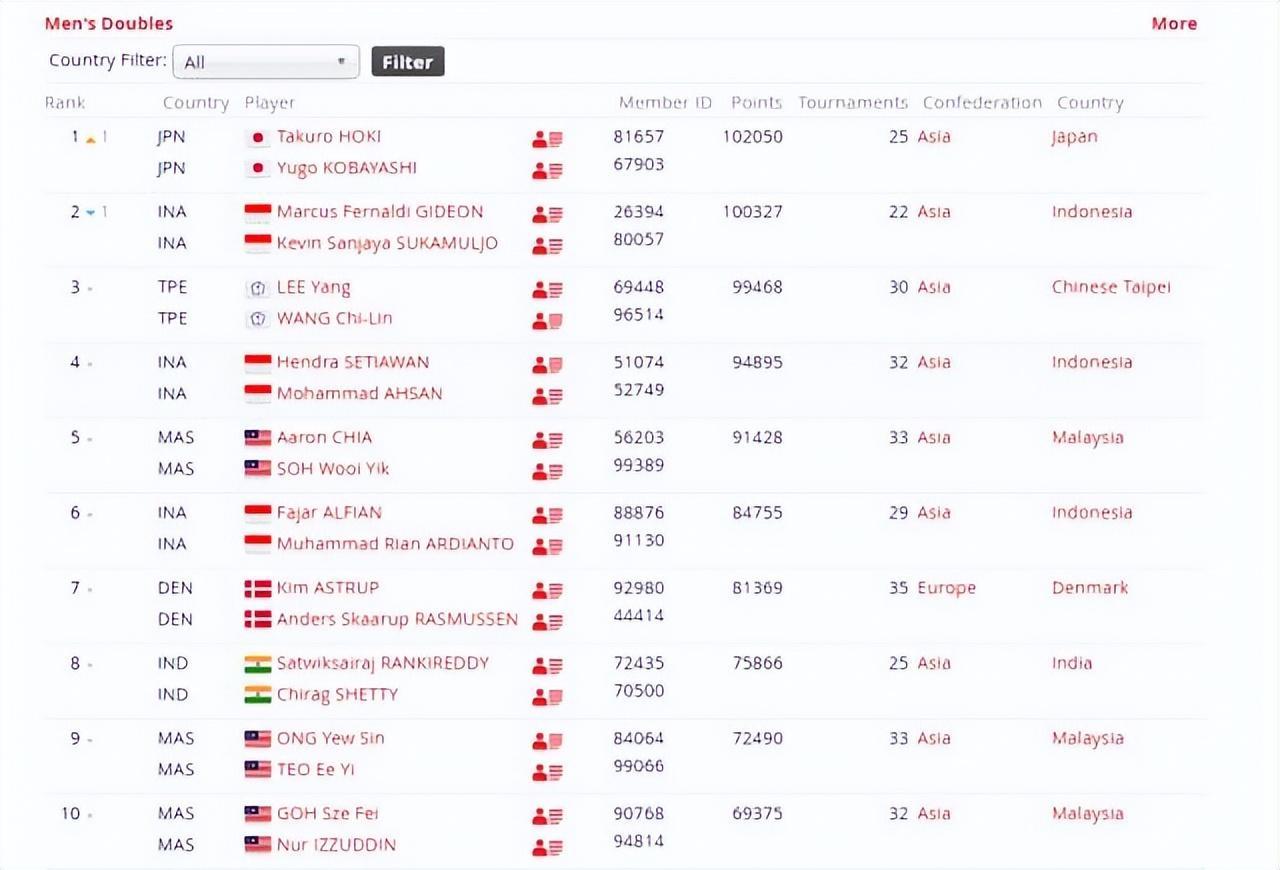The height and width of the screenshot is (870, 1280).
Task: Open Marcus Fernaldi GIDEON's player page
Action: [x=379, y=212]
